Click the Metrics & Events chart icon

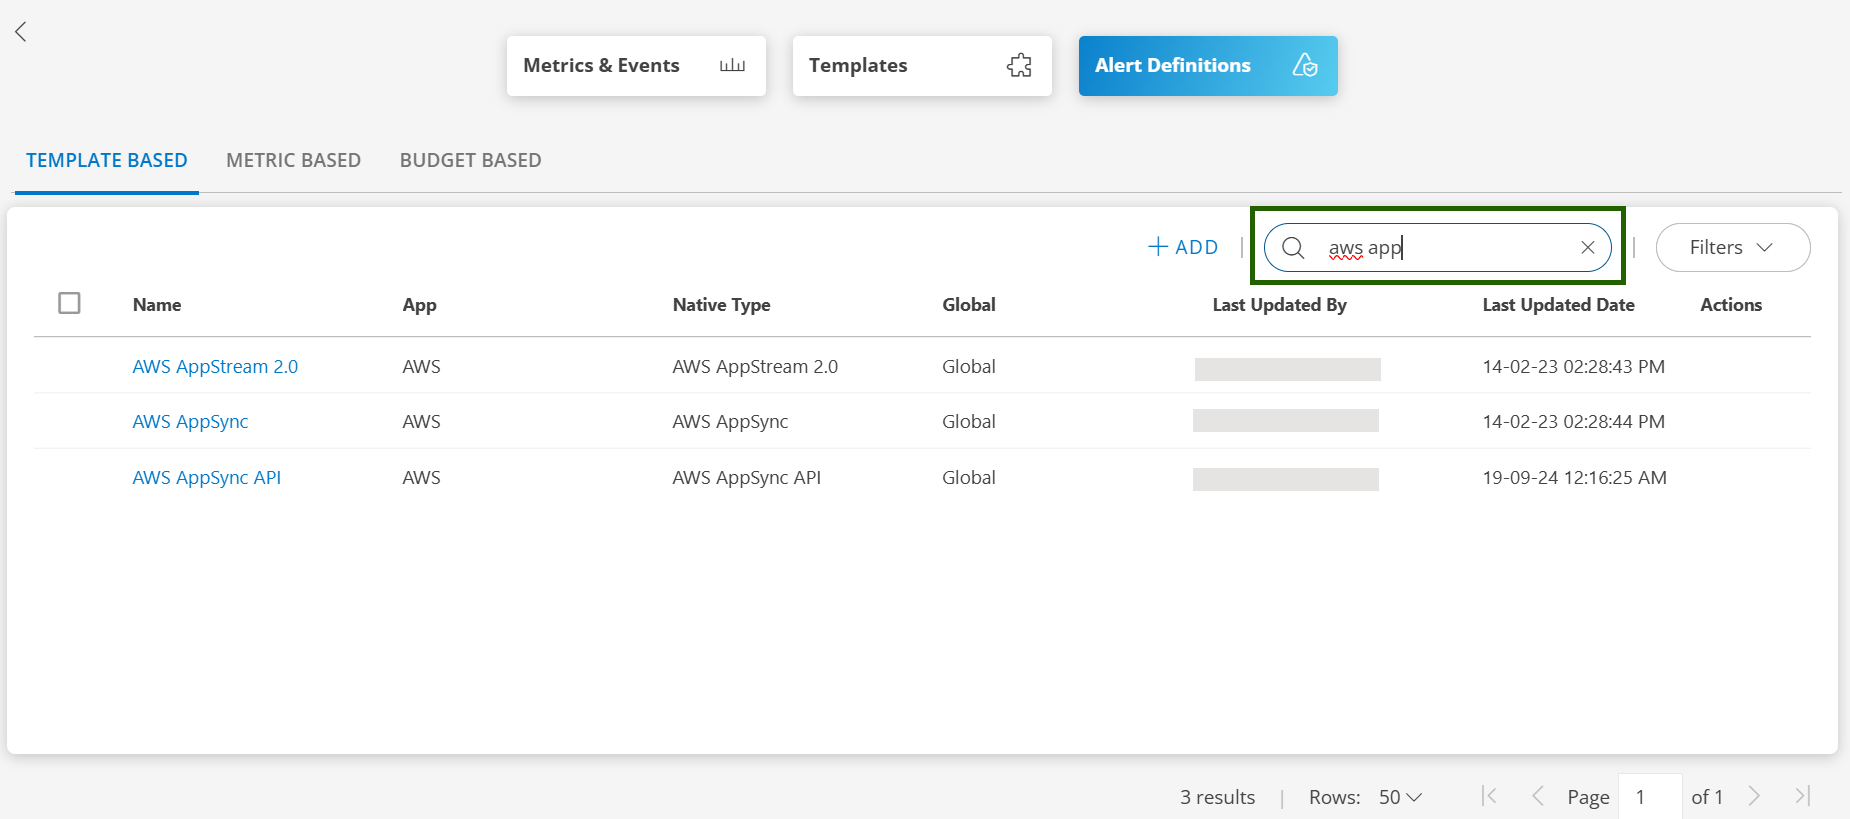coord(732,66)
